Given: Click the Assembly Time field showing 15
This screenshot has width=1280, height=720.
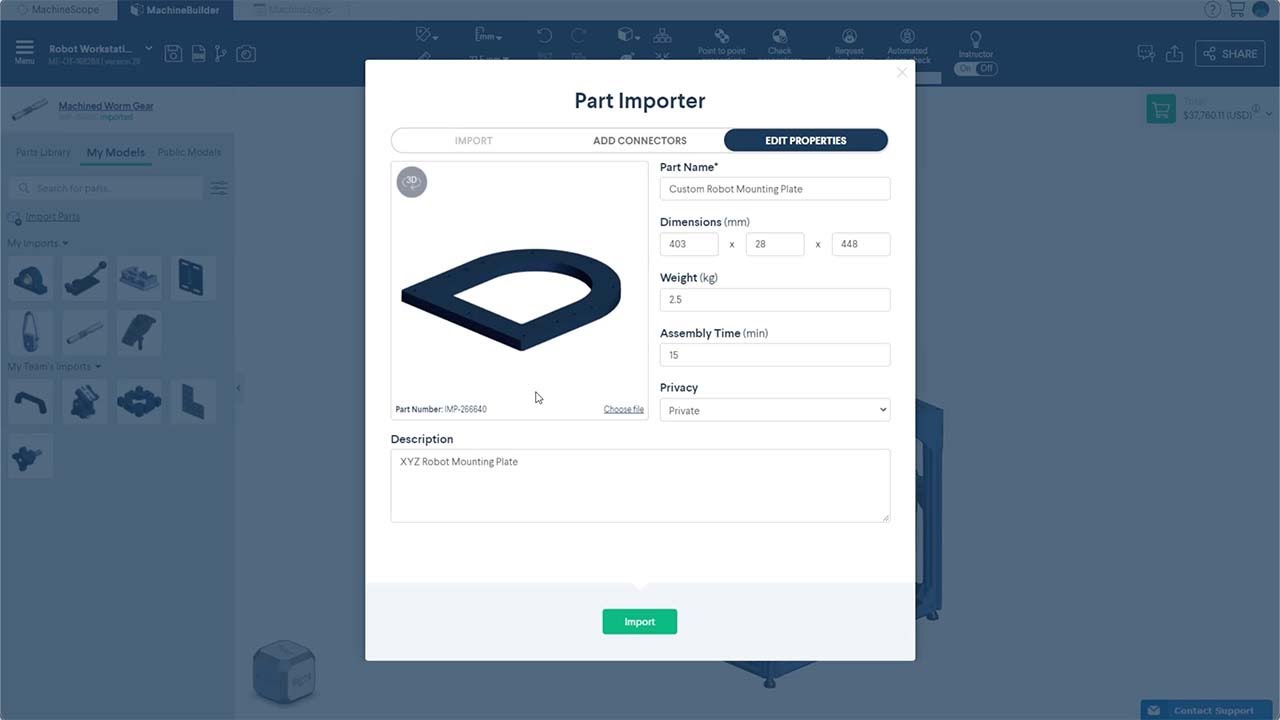Looking at the screenshot, I should [x=775, y=355].
